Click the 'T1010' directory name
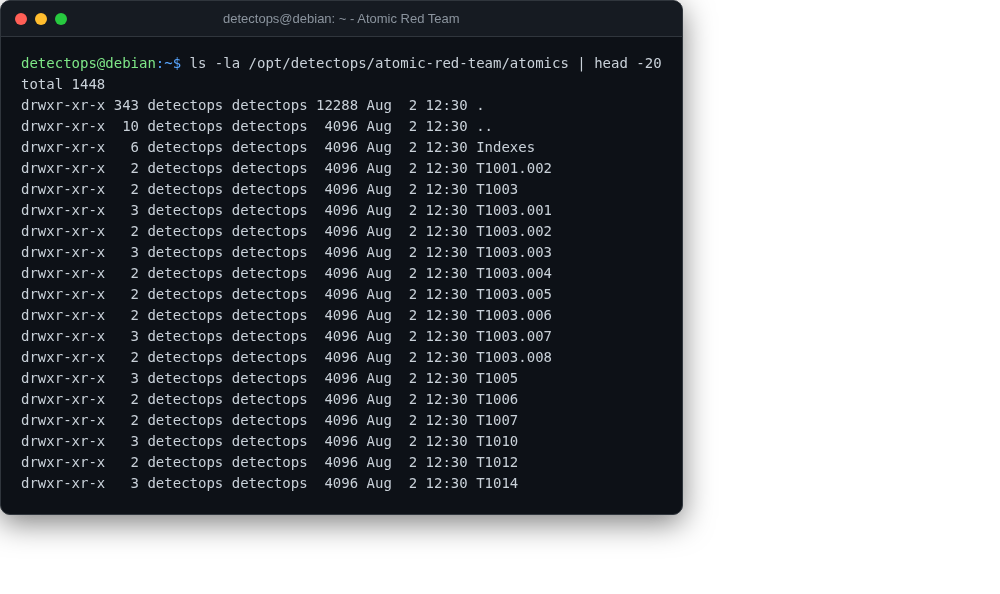The image size is (1000, 594). 497,442
